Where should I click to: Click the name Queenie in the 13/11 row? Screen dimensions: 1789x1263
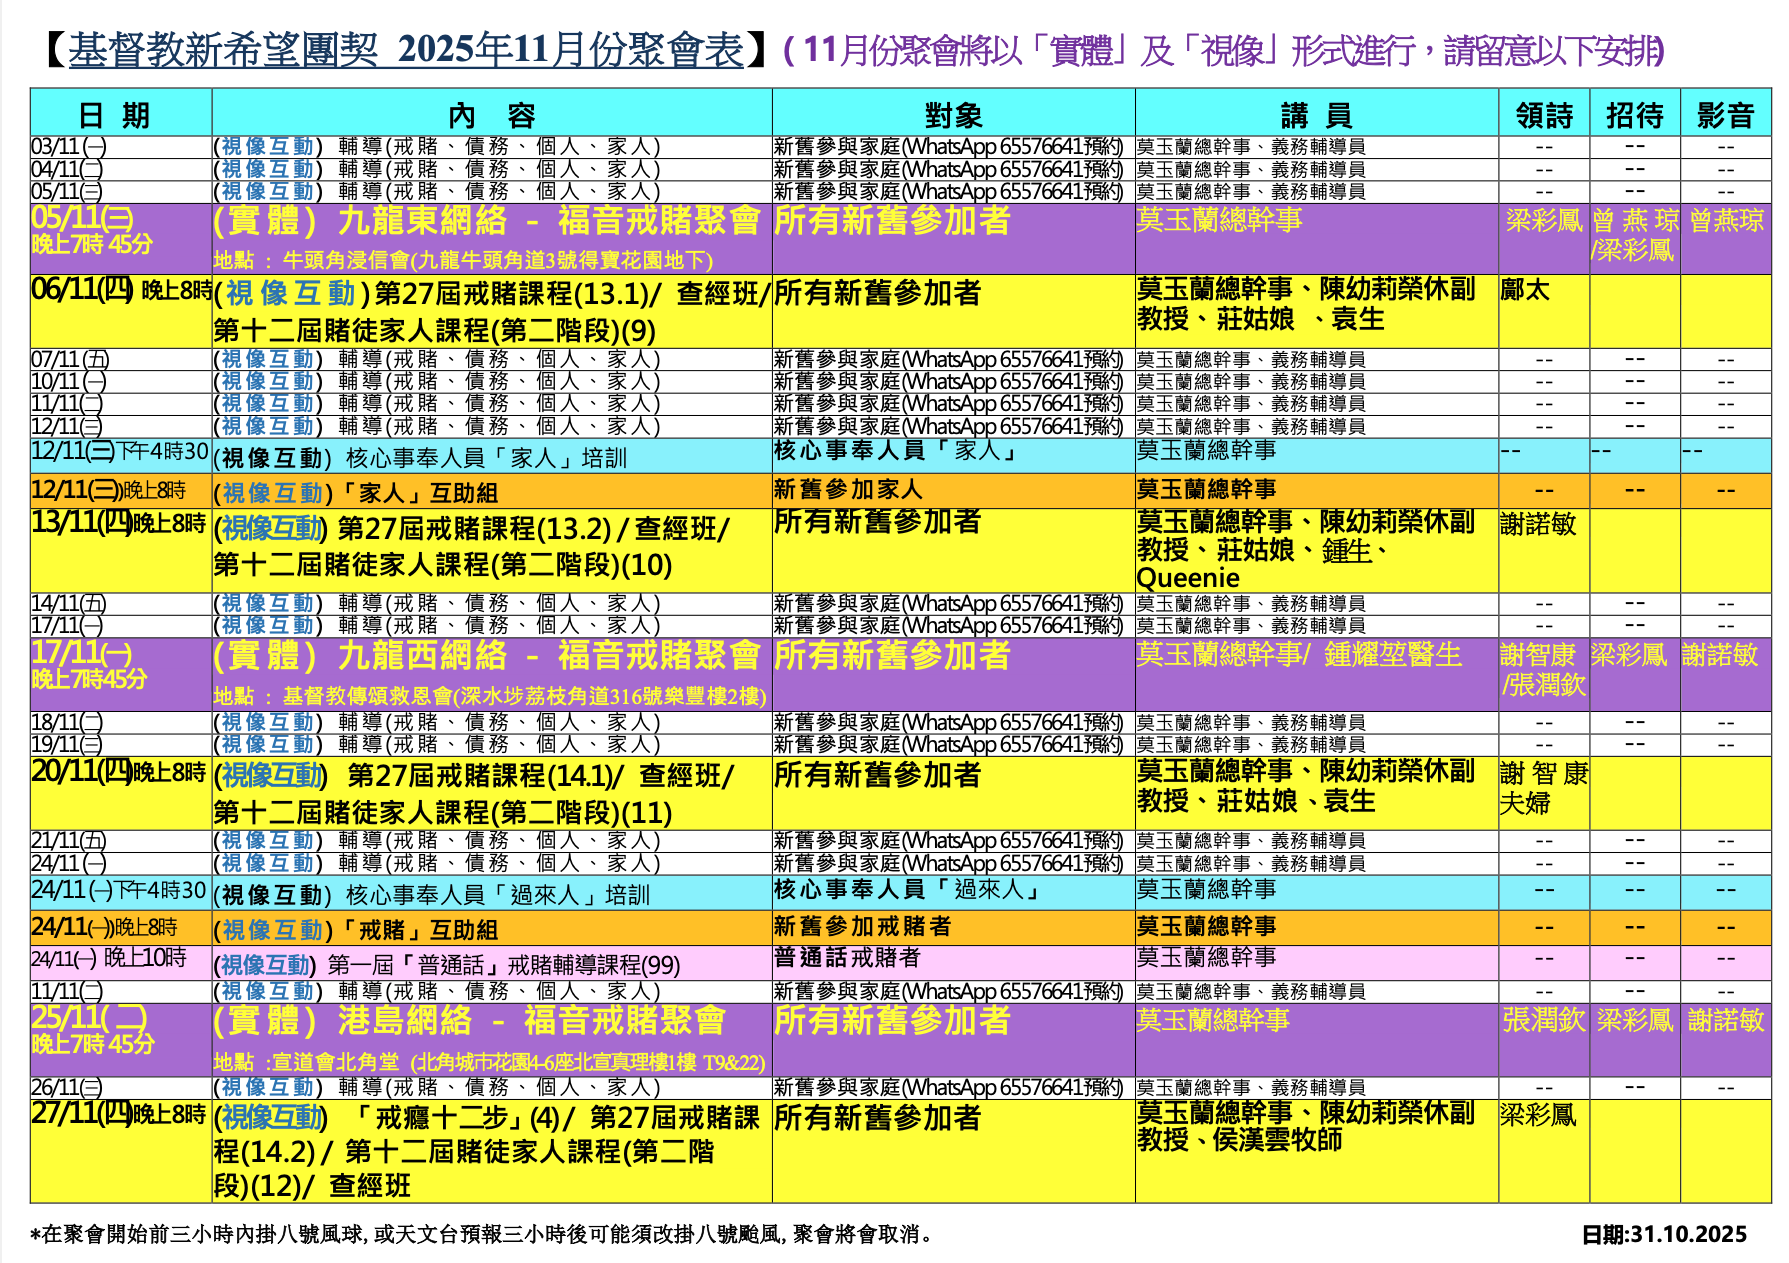click(1188, 578)
